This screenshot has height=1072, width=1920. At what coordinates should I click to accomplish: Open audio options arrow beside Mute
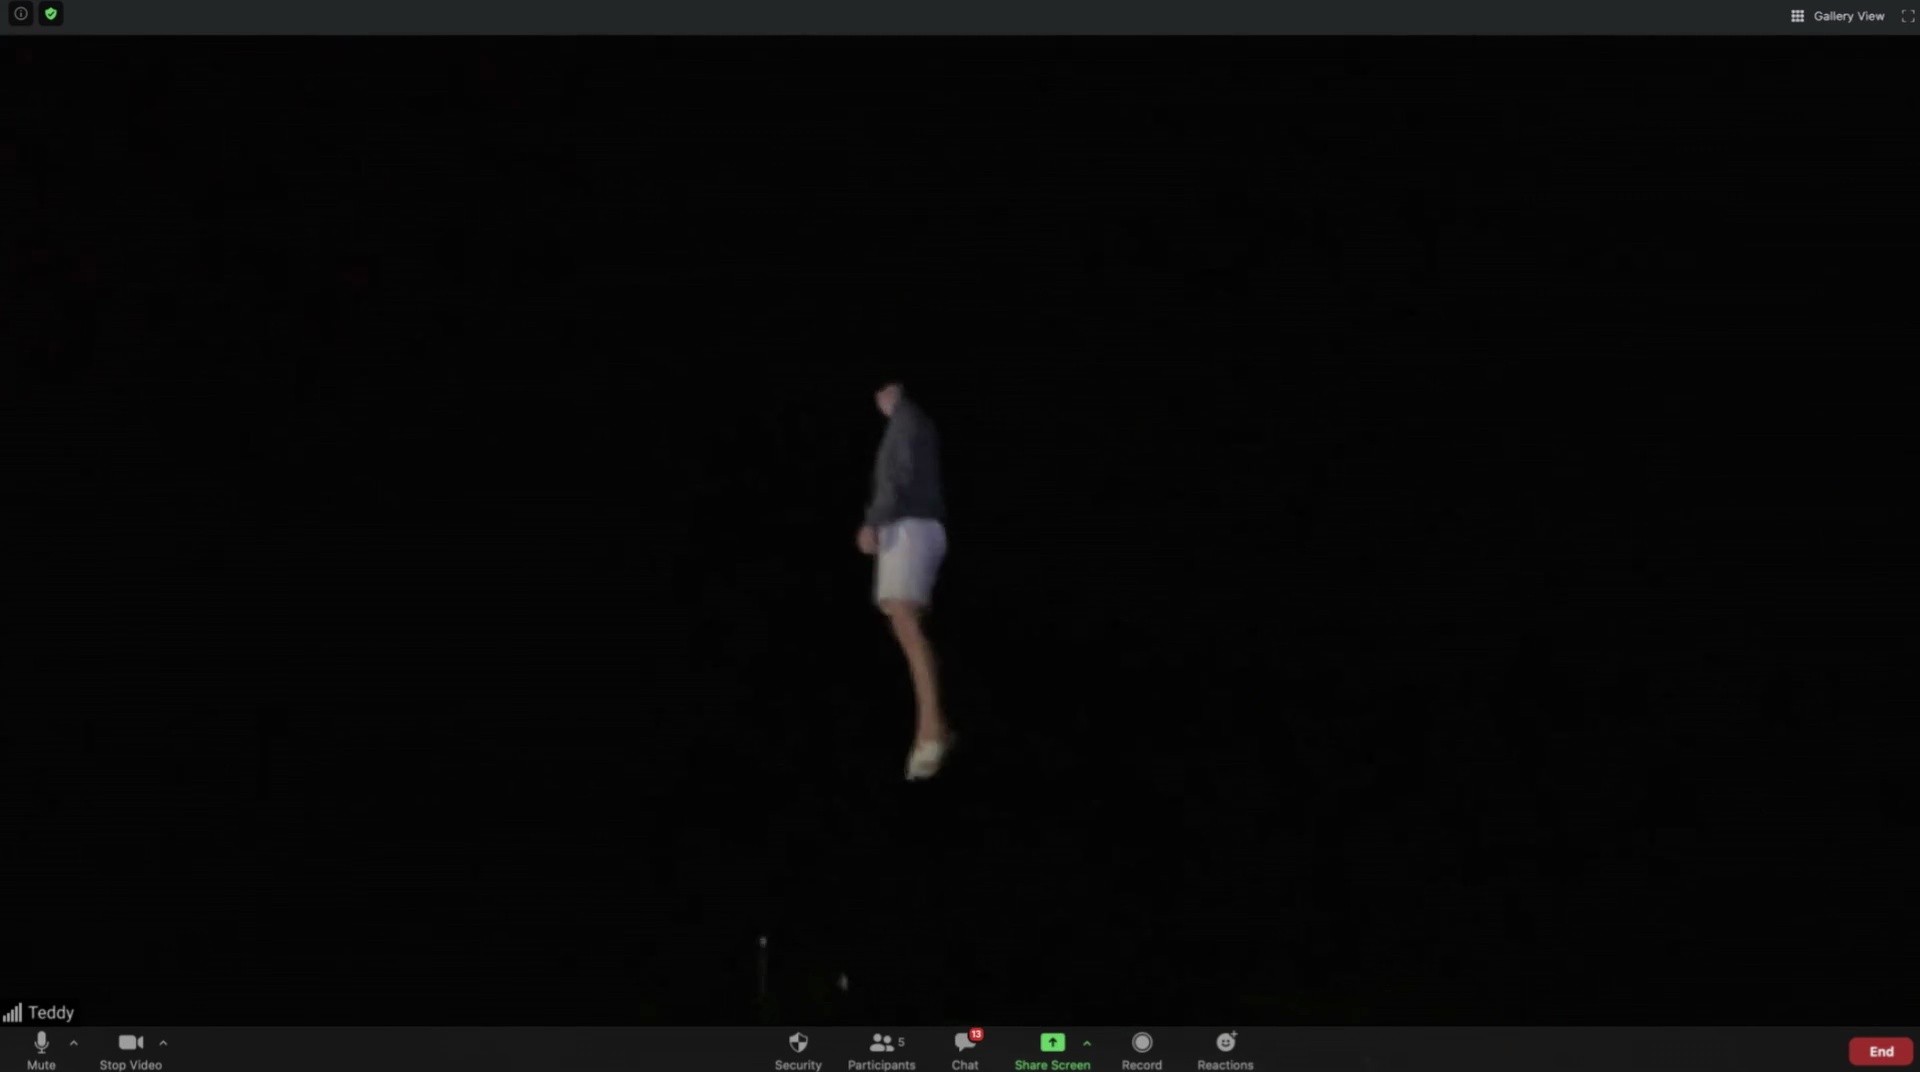tap(74, 1043)
